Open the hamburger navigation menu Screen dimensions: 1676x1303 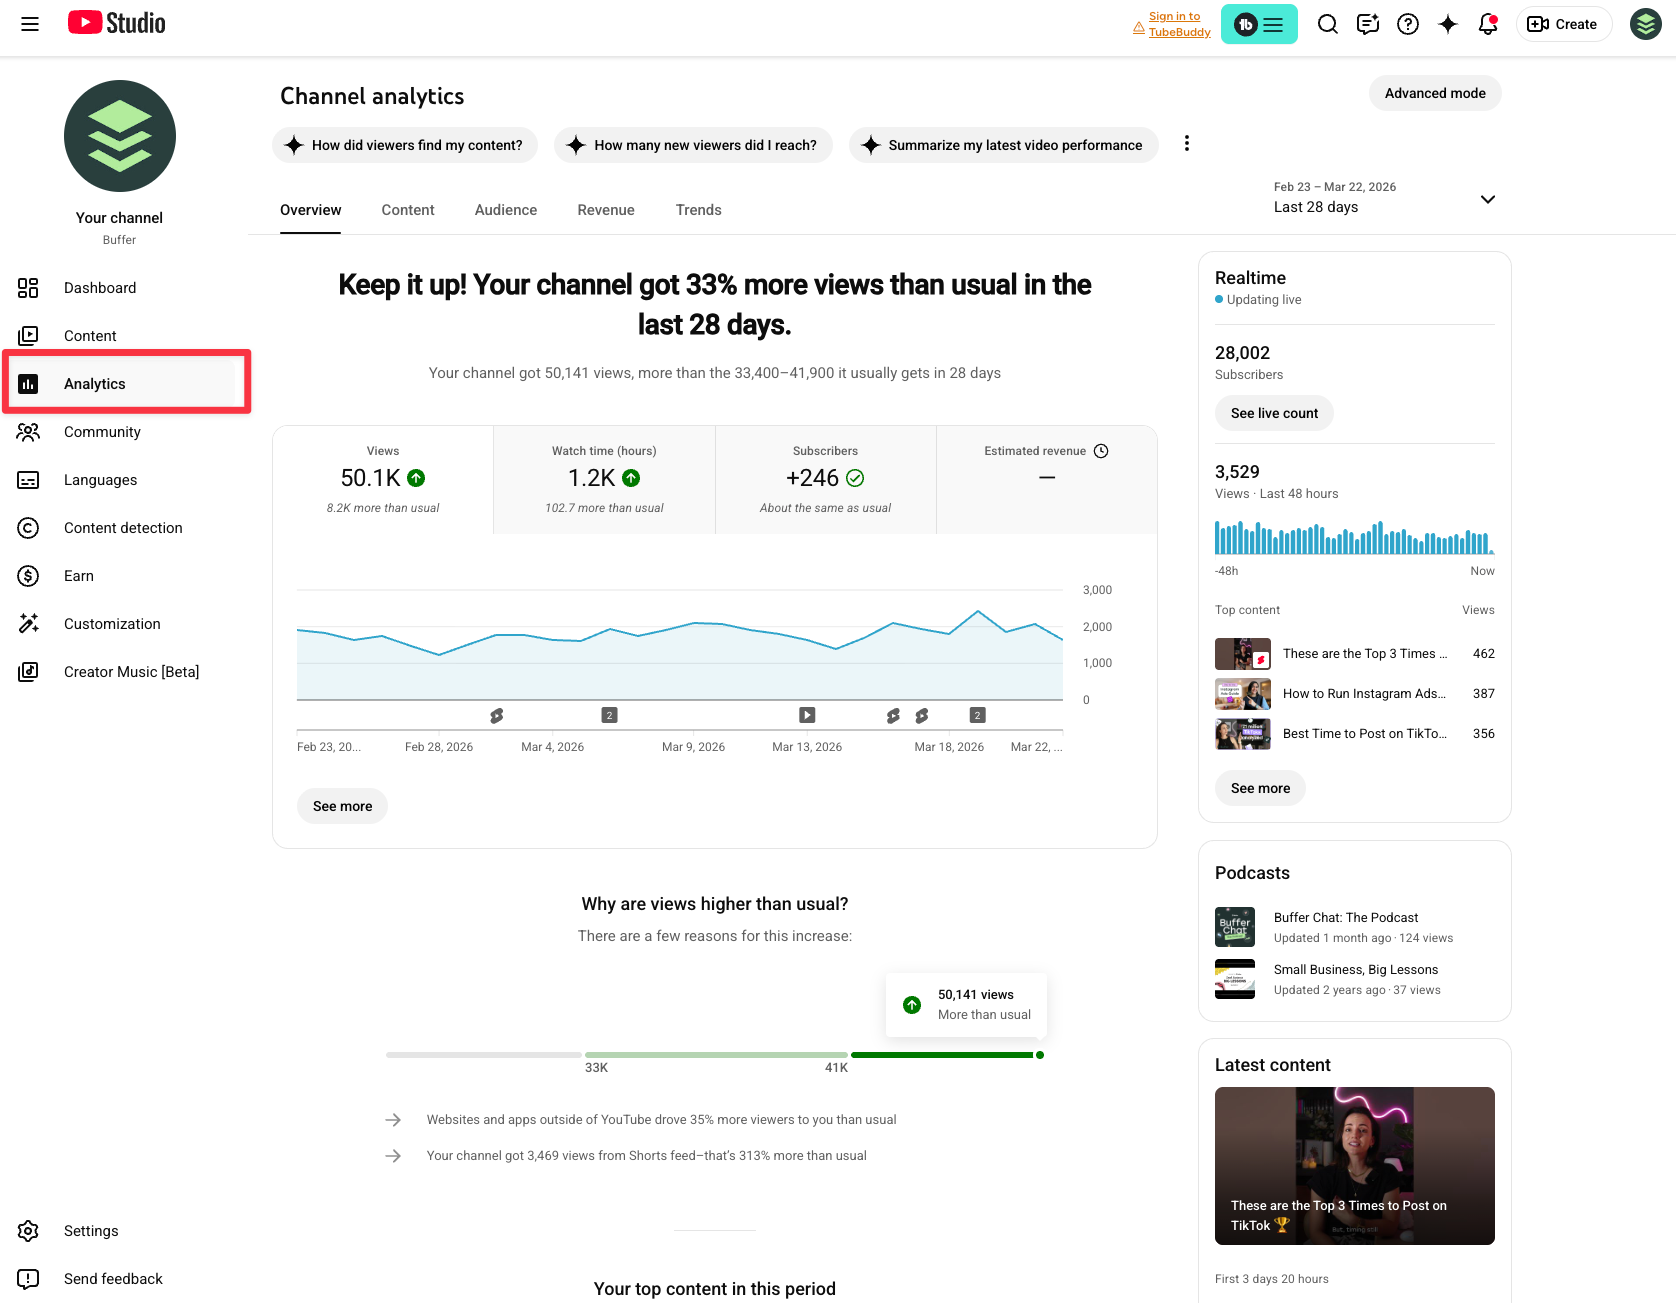[29, 24]
